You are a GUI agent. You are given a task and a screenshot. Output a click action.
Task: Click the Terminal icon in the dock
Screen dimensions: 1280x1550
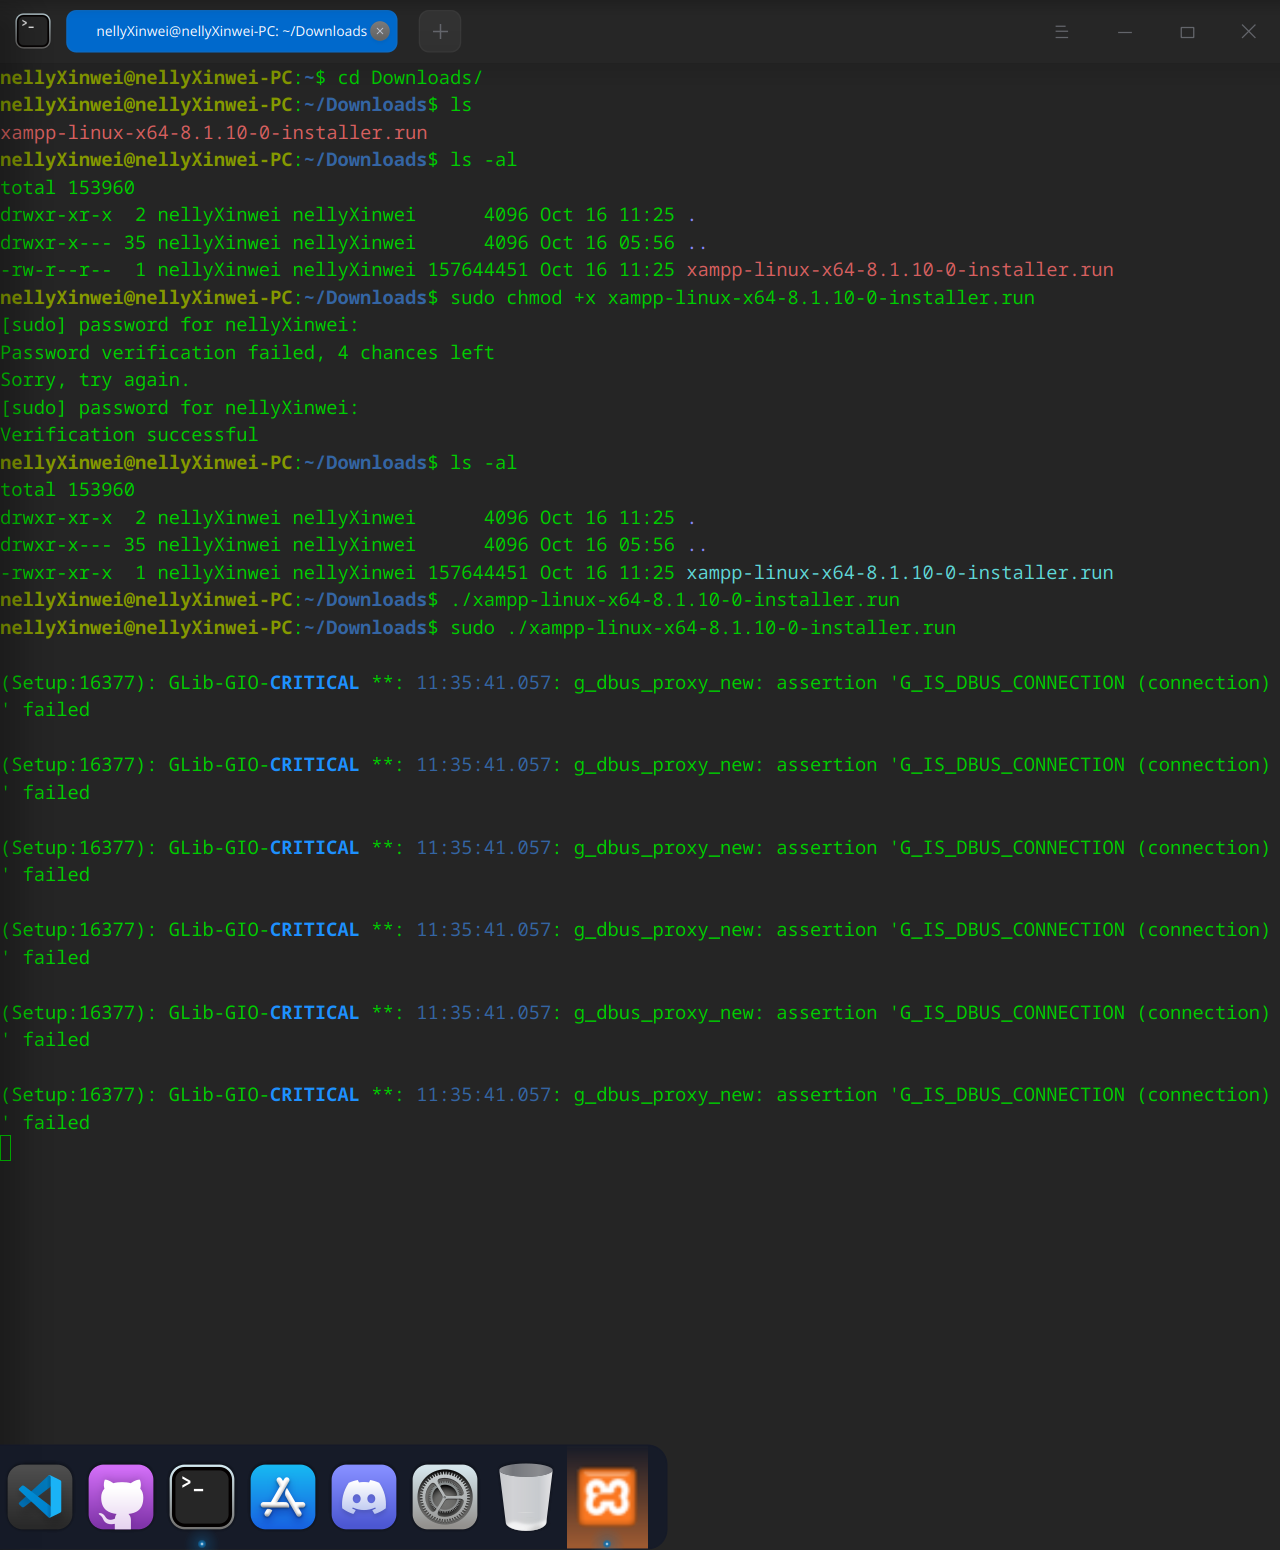[x=202, y=1497]
